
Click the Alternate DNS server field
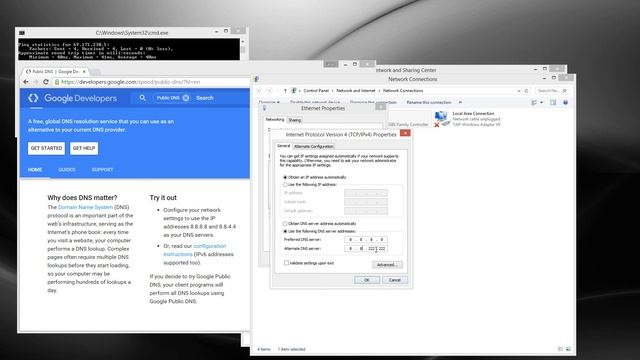(x=366, y=249)
